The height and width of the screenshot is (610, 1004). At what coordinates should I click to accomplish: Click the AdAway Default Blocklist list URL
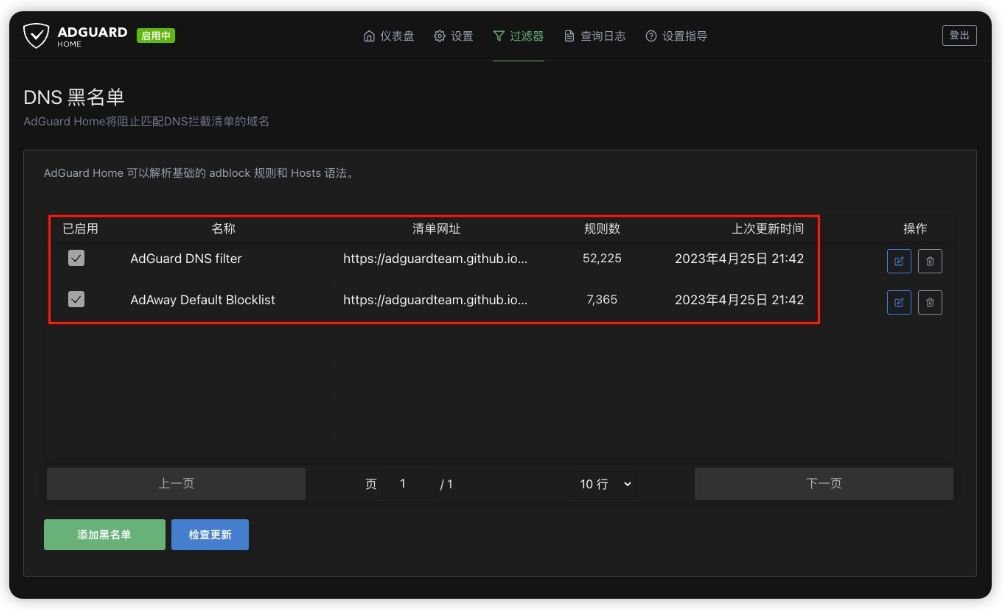[435, 300]
